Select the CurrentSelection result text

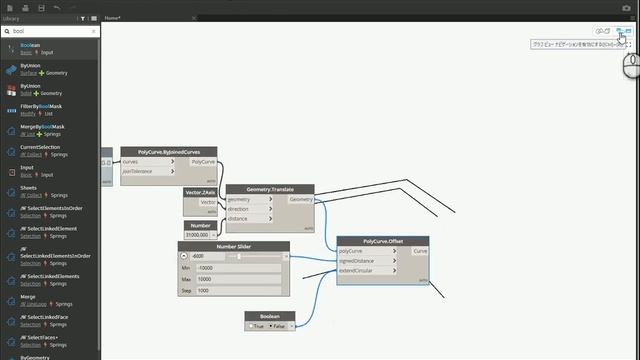point(40,147)
